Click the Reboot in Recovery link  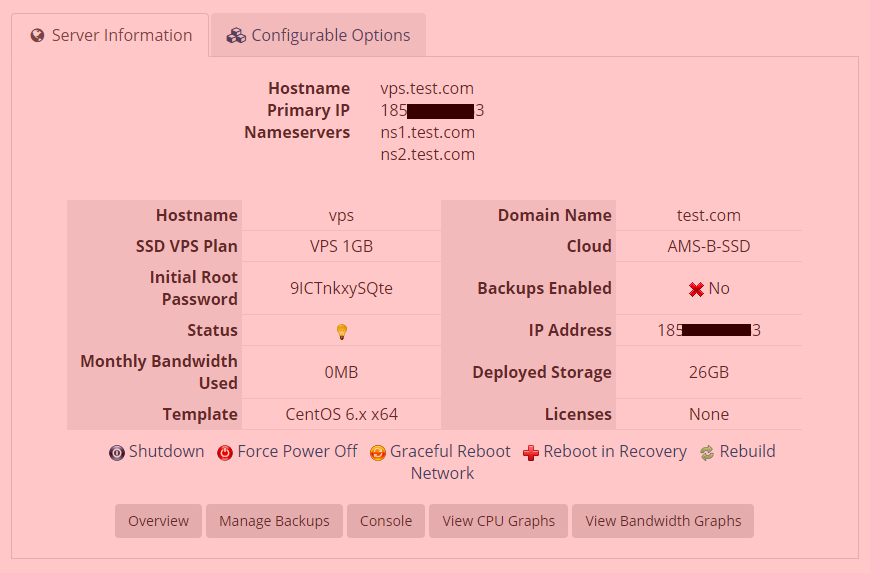coord(615,452)
